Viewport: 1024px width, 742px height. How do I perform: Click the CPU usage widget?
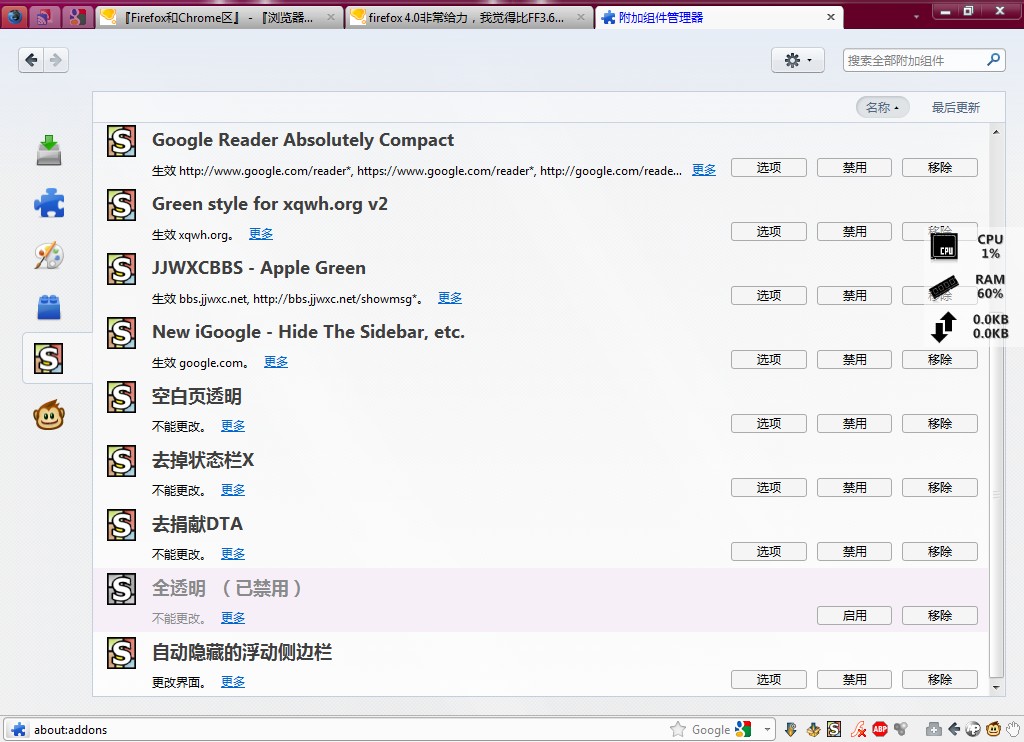[x=967, y=246]
